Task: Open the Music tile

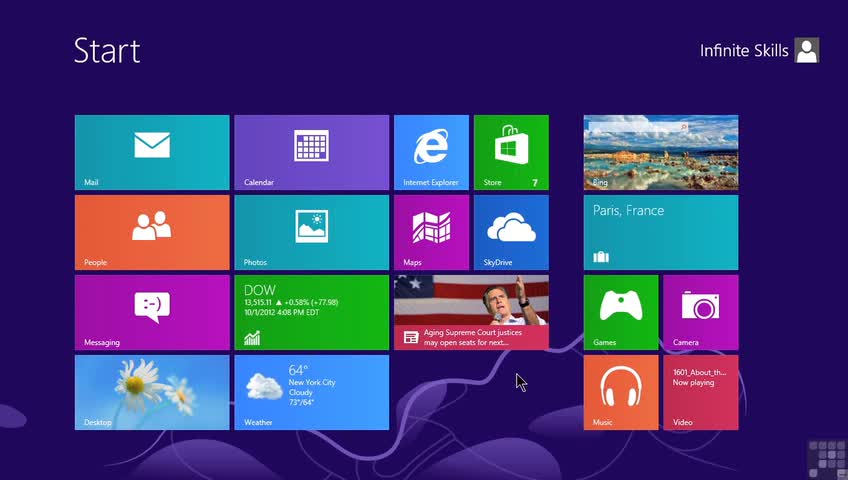Action: 621,392
